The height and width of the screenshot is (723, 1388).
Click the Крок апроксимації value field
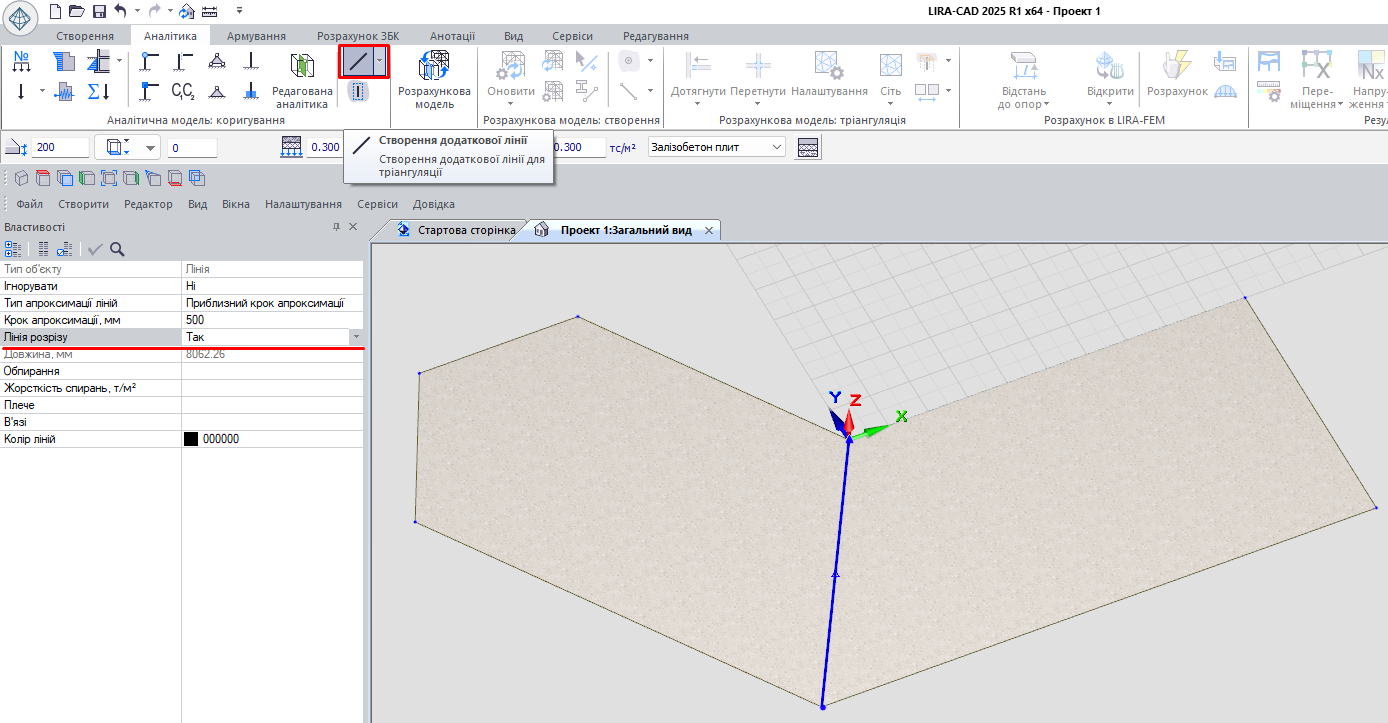[x=271, y=320]
